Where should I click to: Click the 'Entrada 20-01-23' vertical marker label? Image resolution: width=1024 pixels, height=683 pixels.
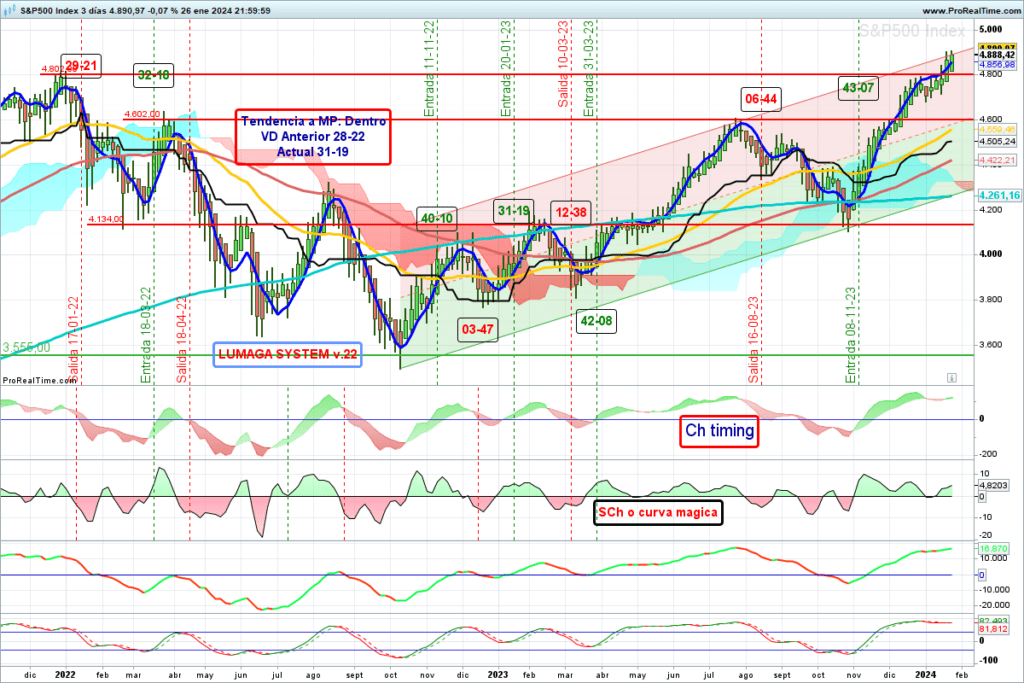506,69
